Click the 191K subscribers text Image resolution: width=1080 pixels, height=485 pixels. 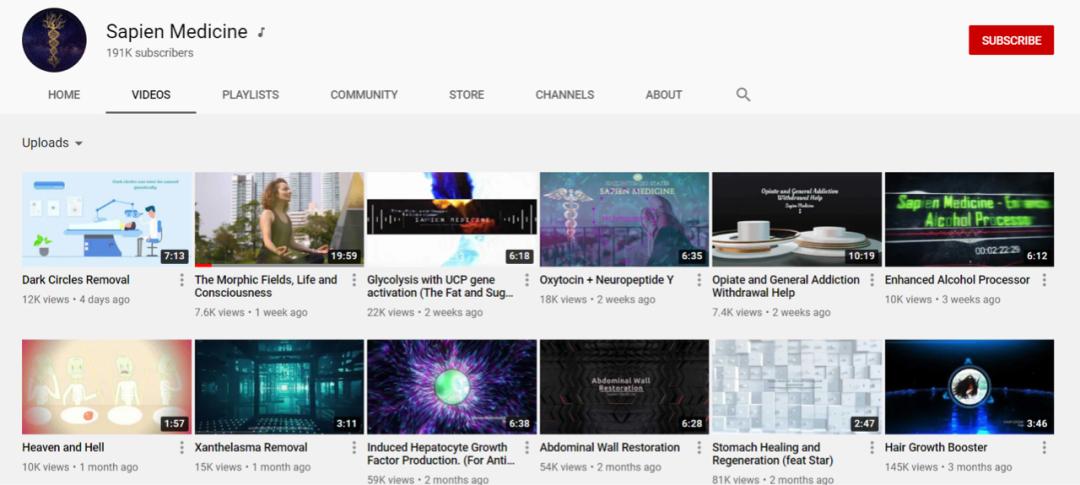tap(149, 53)
